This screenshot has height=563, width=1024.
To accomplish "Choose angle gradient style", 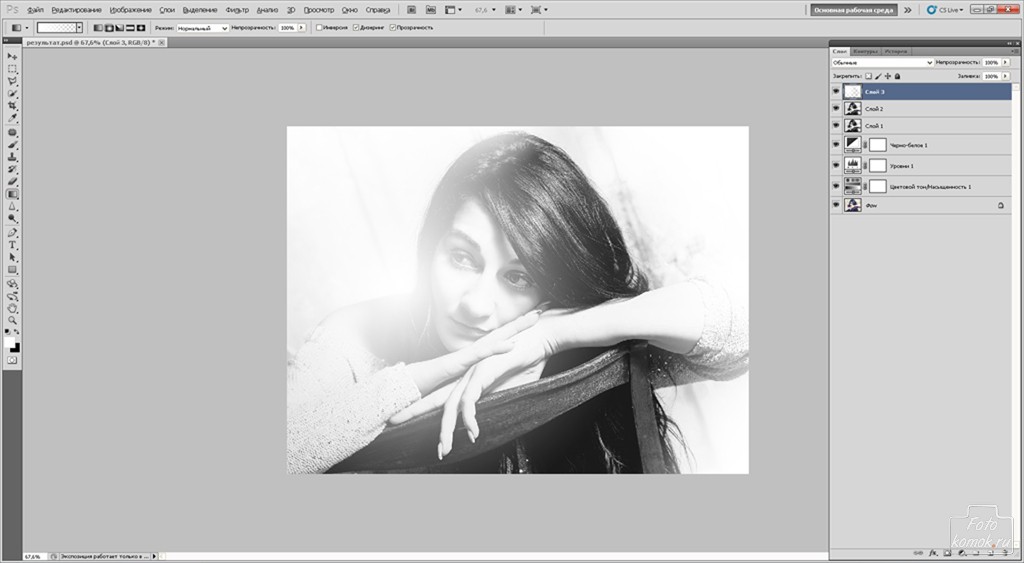I will point(120,28).
